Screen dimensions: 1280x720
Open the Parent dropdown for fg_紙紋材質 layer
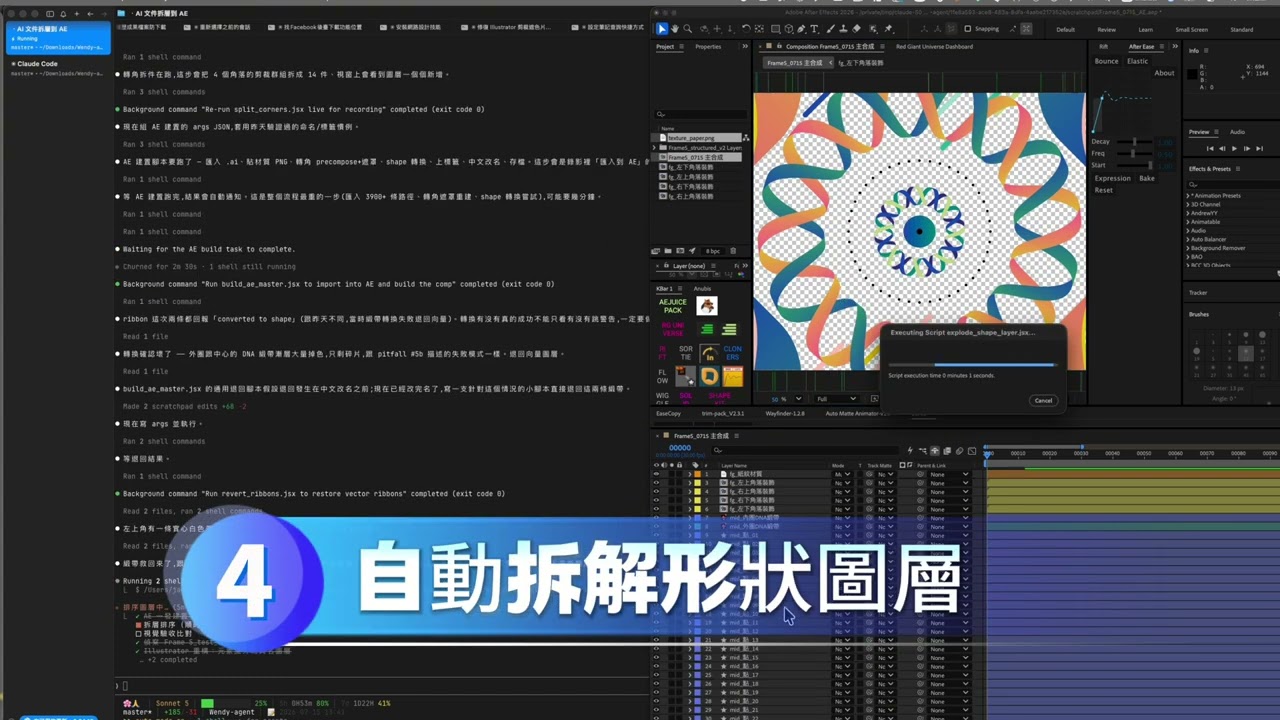pos(950,474)
